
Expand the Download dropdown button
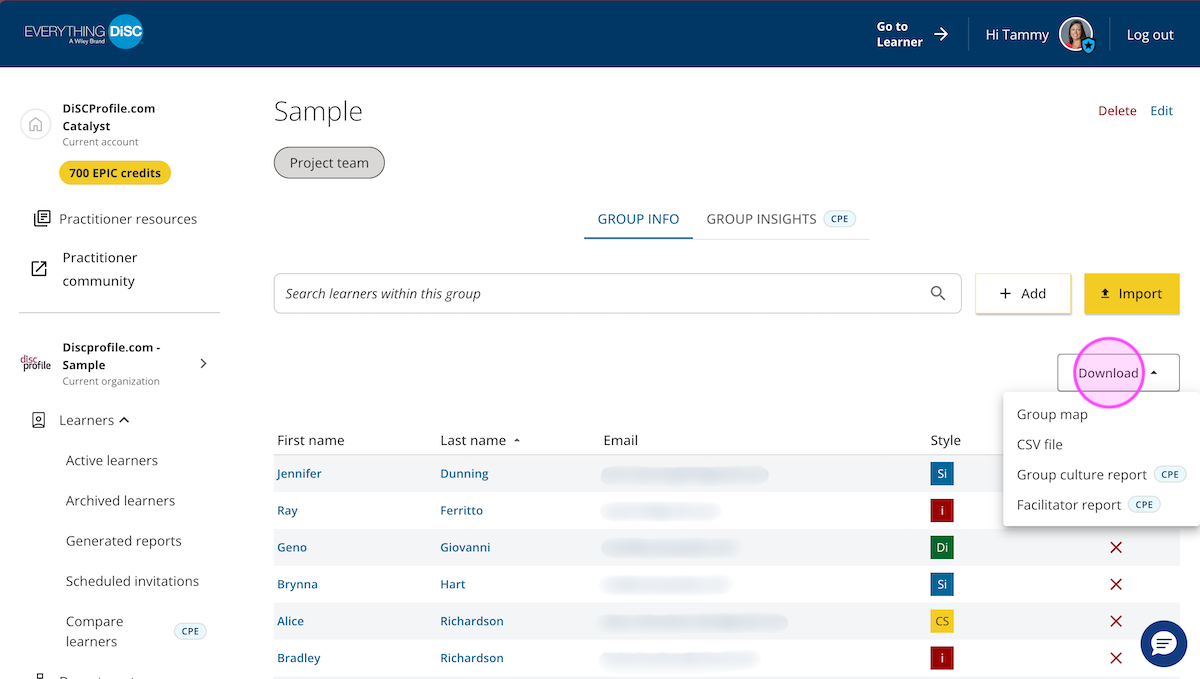tap(1118, 373)
